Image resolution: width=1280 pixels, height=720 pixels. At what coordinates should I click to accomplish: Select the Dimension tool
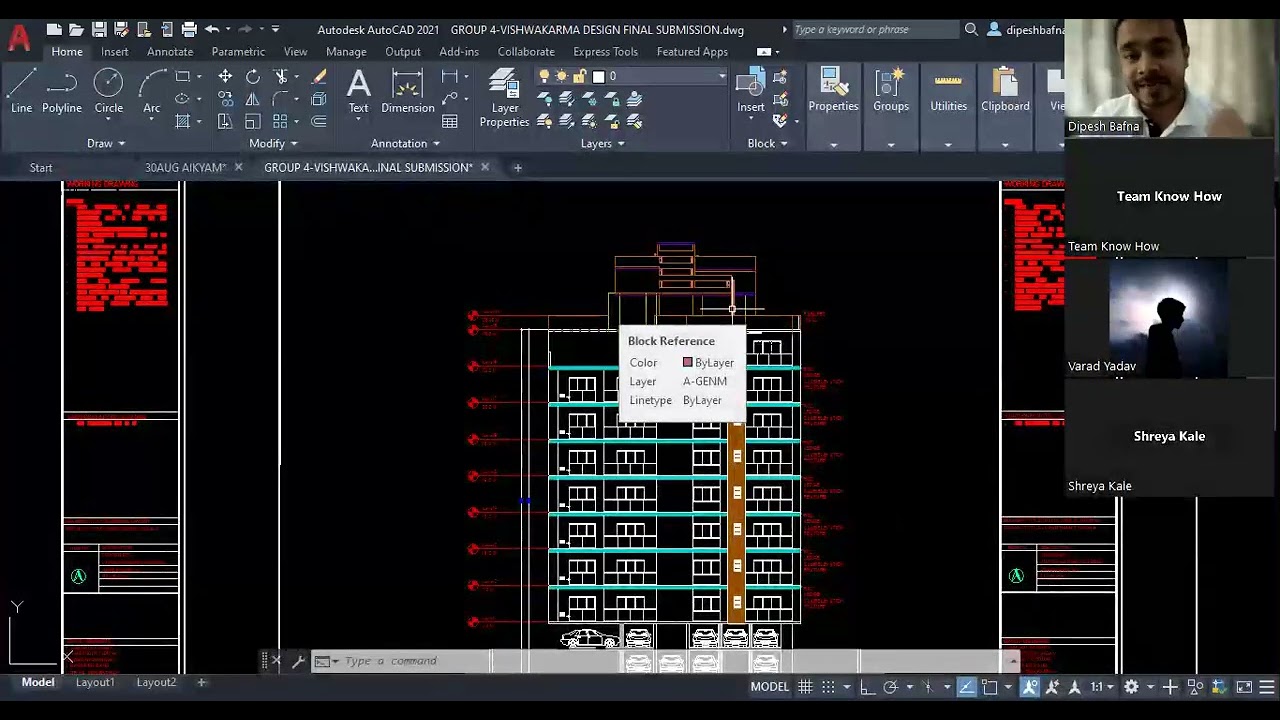pos(407,90)
